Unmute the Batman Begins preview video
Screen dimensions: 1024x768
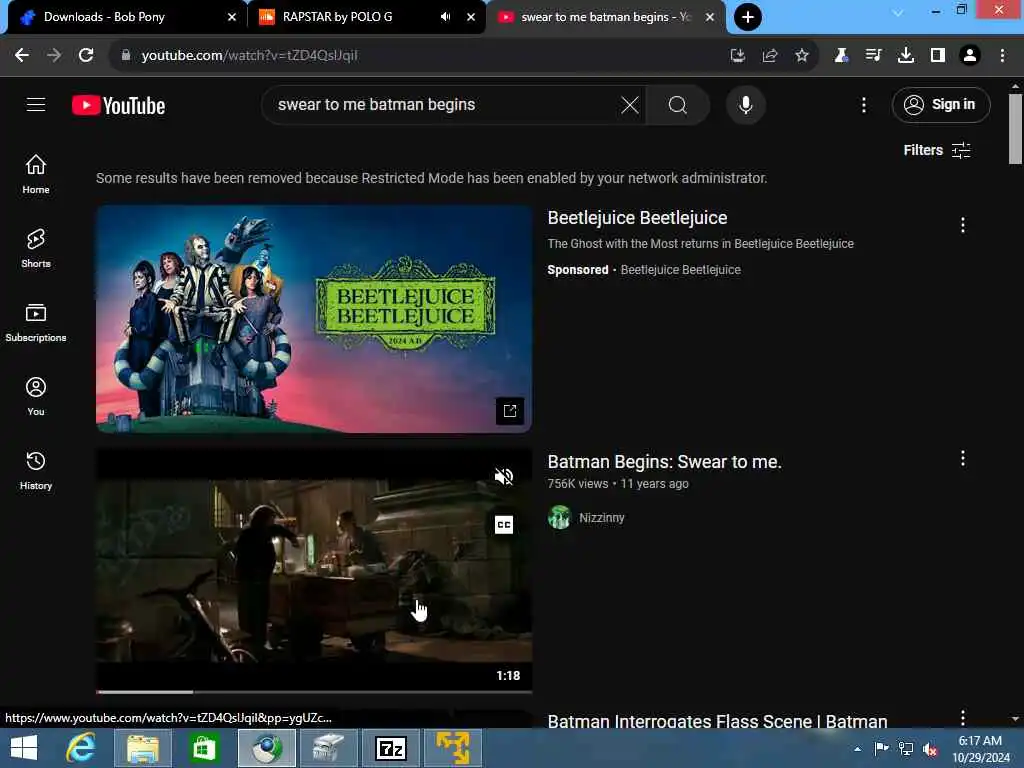point(504,477)
